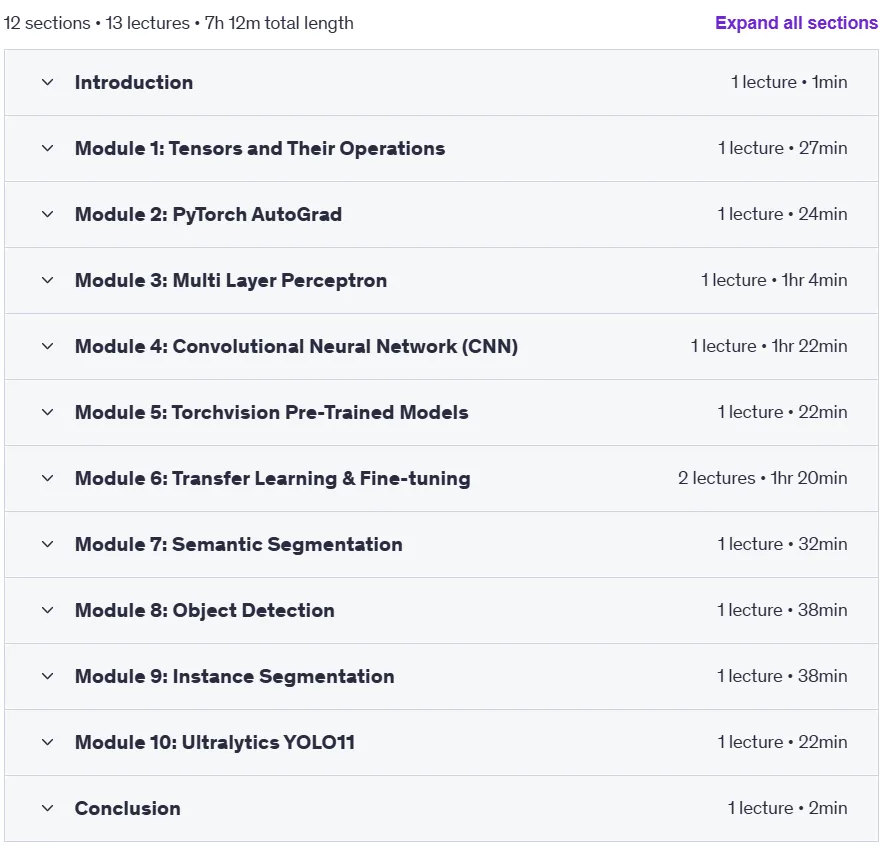The height and width of the screenshot is (846, 882).
Task: Select the Introduction section title
Action: click(x=134, y=83)
